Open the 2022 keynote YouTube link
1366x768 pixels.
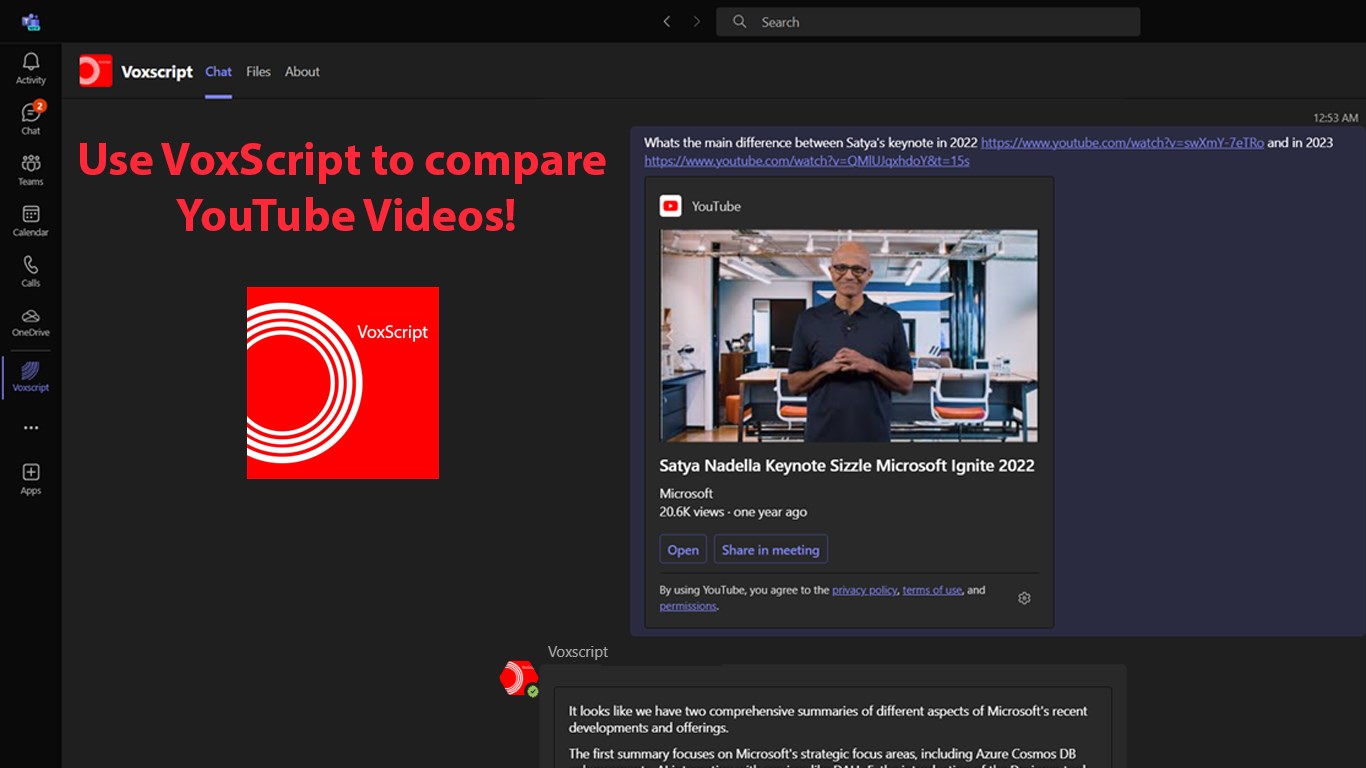1122,143
